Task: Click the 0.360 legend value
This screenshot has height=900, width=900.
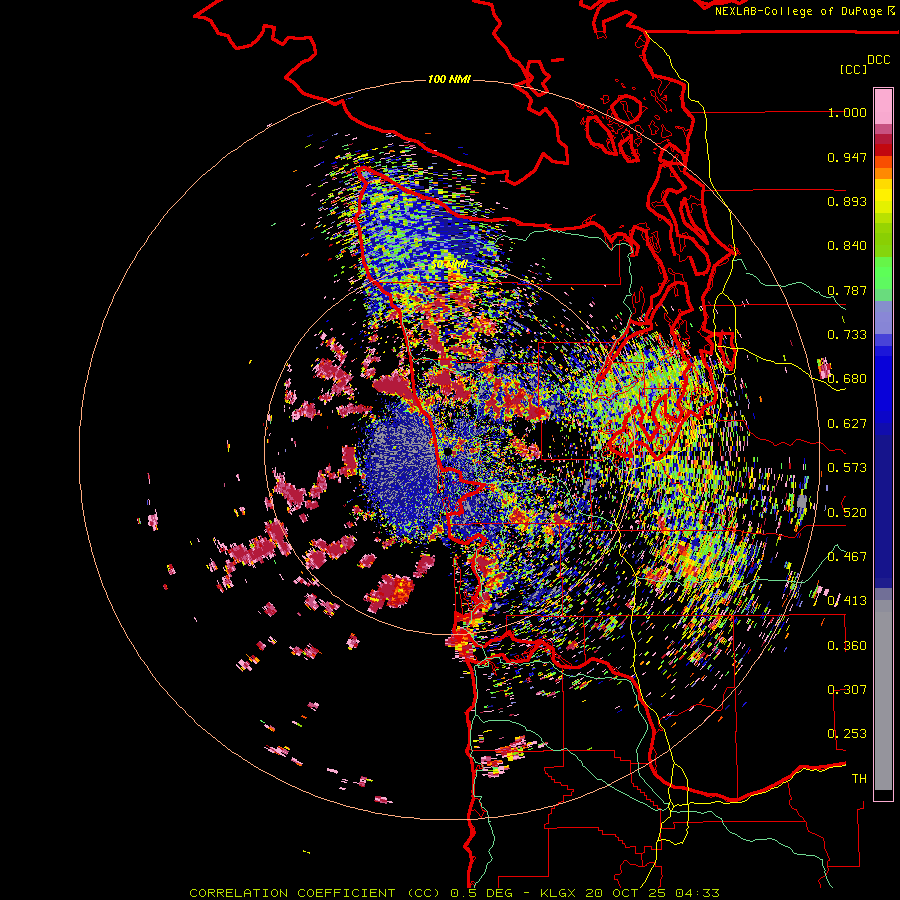Action: point(847,646)
